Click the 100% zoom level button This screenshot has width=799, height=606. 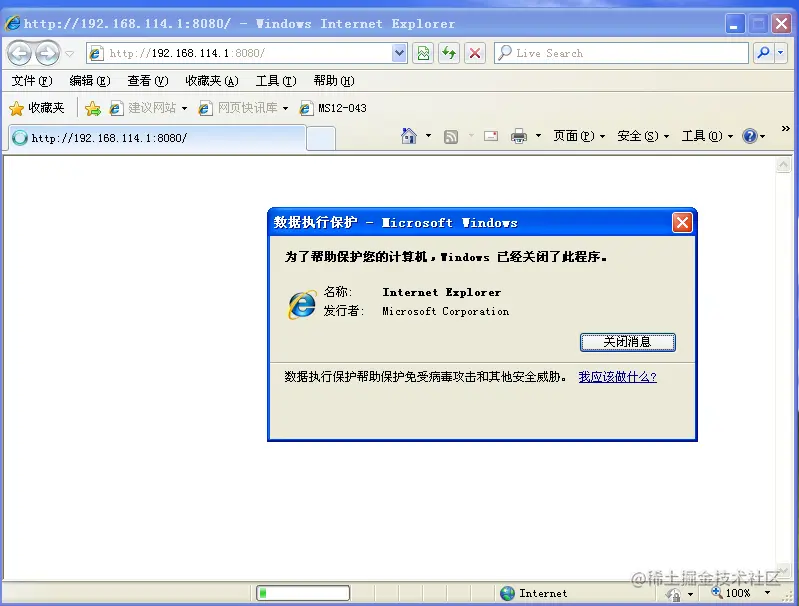pos(731,593)
